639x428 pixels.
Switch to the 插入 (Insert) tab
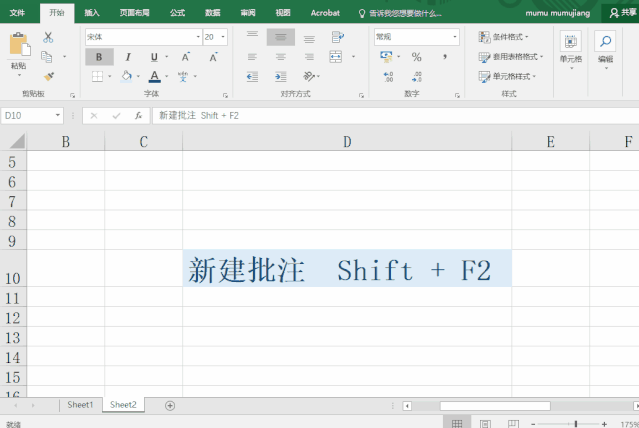pyautogui.click(x=92, y=13)
